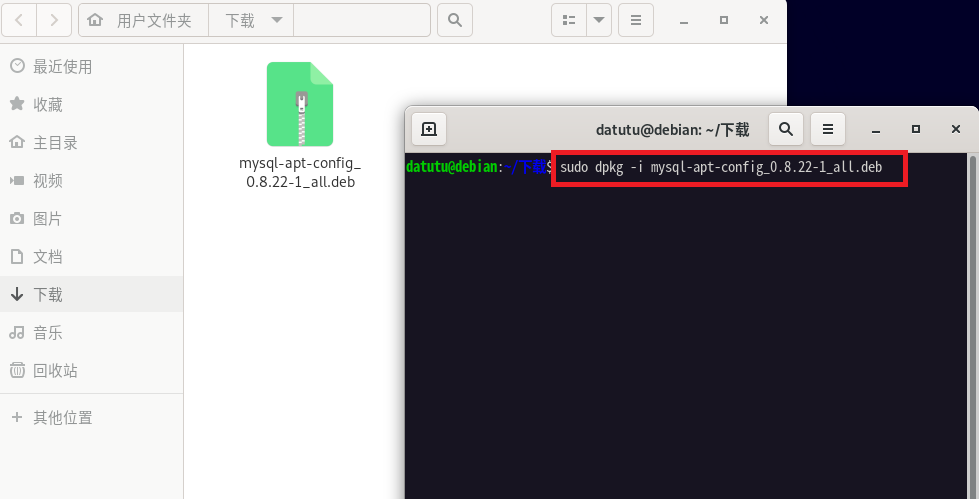Open 其他位置 other locations

(92, 417)
